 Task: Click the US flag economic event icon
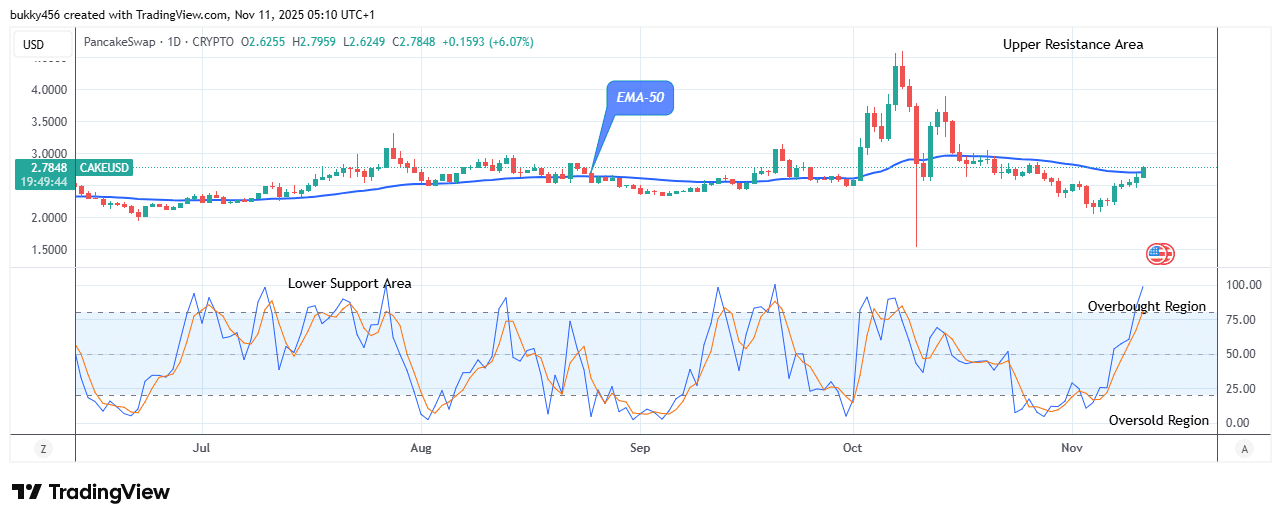pyautogui.click(x=1160, y=253)
